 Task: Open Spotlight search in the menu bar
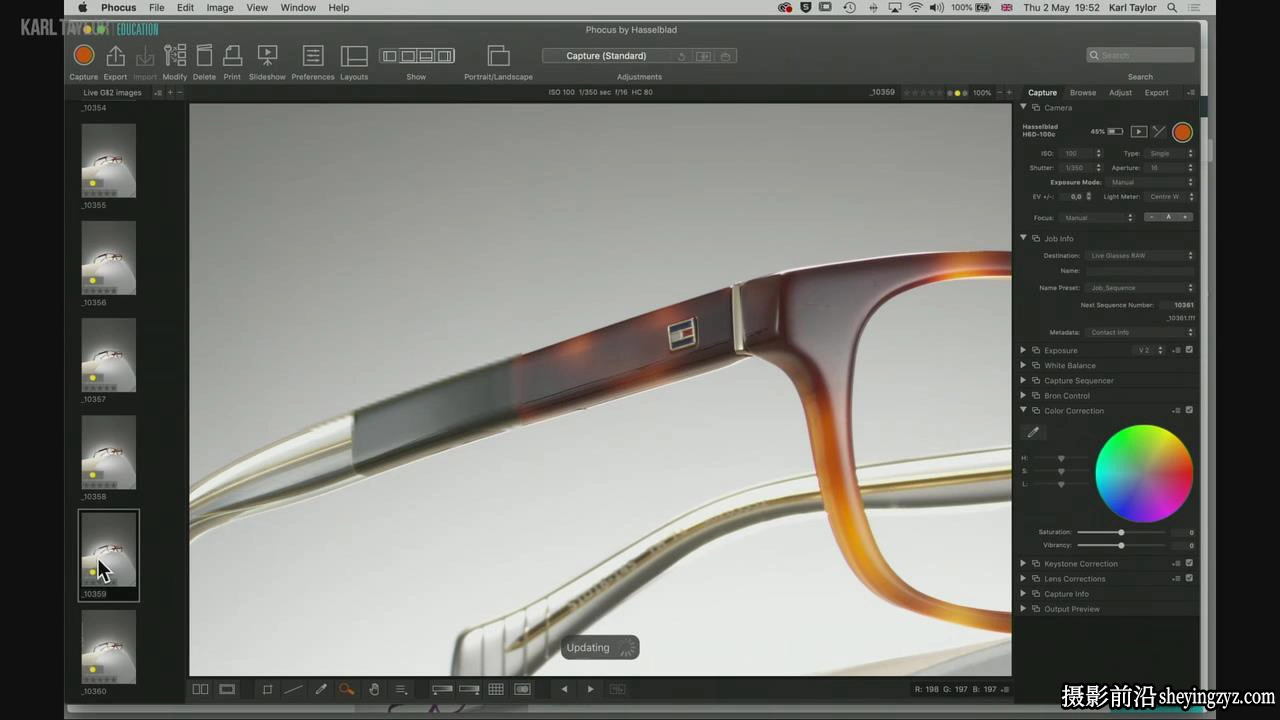(x=1172, y=7)
